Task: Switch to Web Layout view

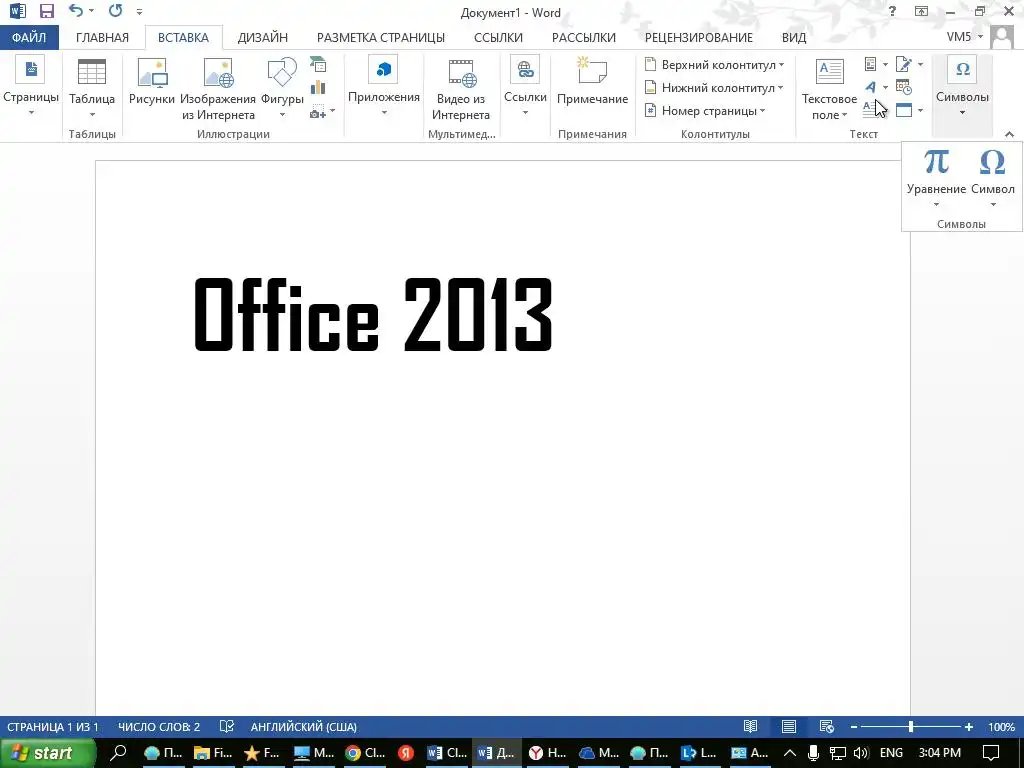Action: pyautogui.click(x=827, y=727)
